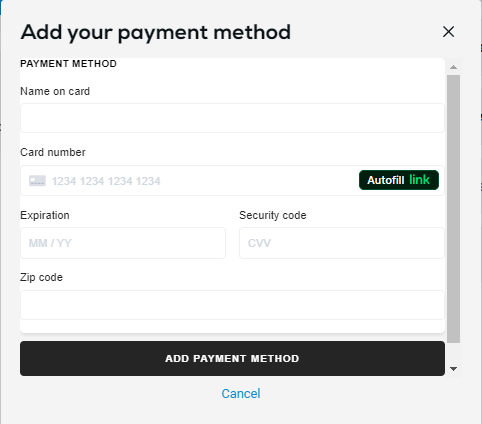The height and width of the screenshot is (424, 482).
Task: Focus the Zip code text box
Action: (232, 305)
